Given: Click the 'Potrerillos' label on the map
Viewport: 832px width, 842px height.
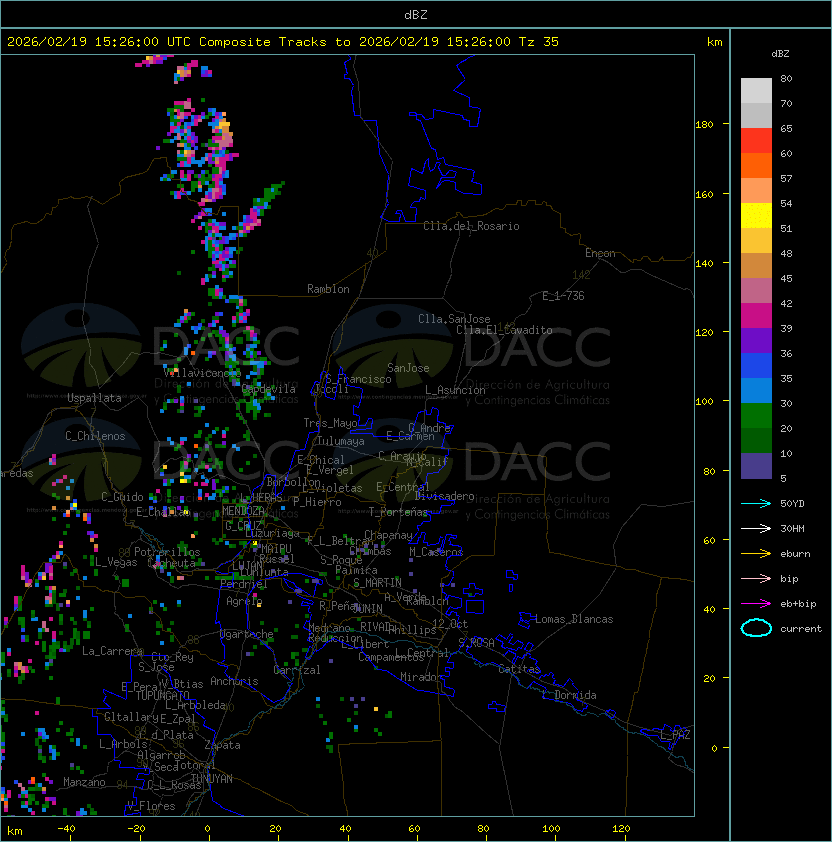Looking at the screenshot, I should click(167, 552).
